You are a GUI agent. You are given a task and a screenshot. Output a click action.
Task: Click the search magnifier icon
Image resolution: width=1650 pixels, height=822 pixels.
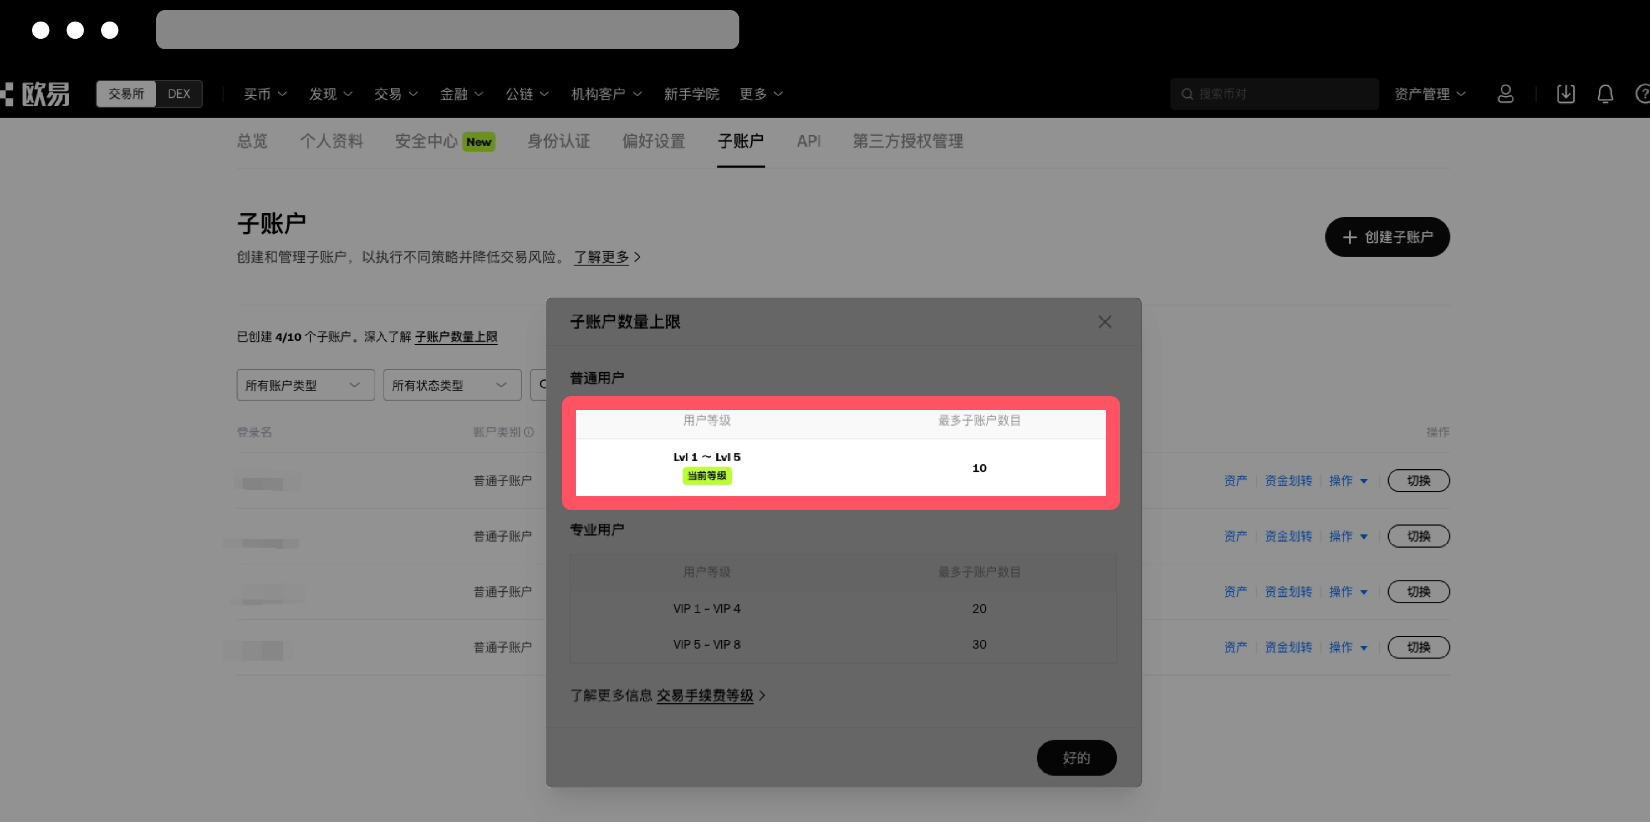tap(1187, 94)
